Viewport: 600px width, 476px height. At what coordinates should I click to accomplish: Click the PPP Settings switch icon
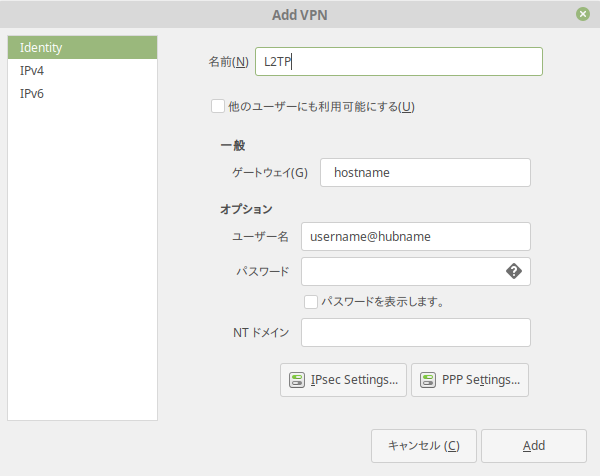point(428,380)
